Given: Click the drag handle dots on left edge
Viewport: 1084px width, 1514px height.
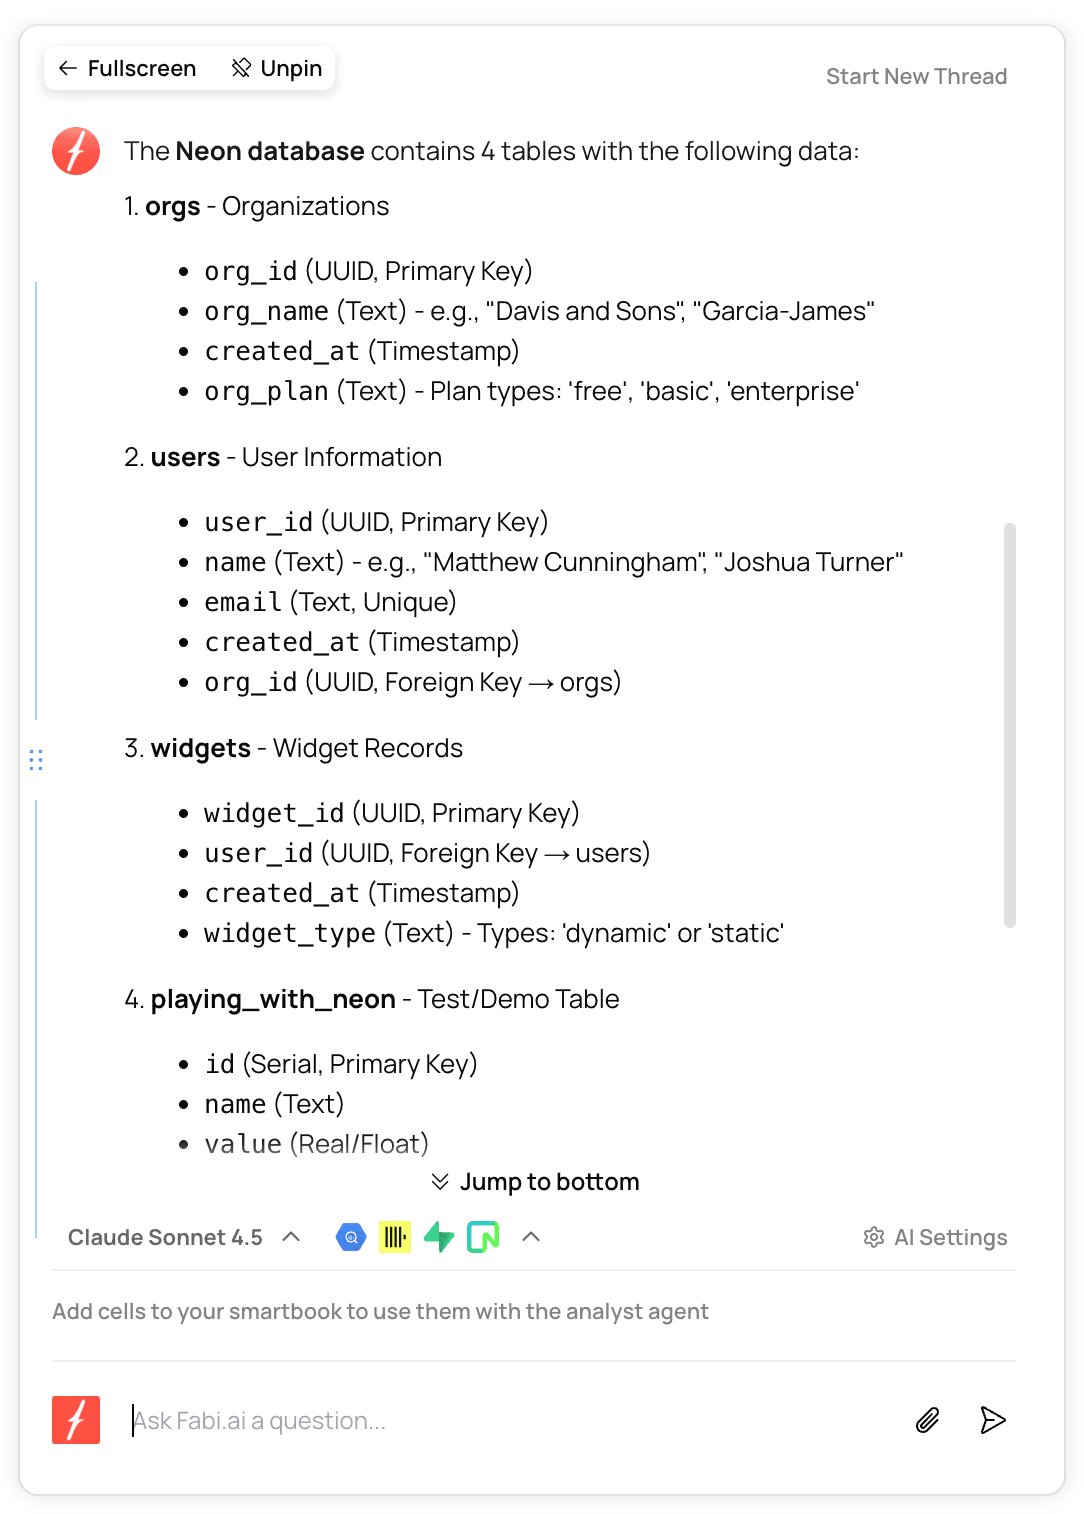Looking at the screenshot, I should pyautogui.click(x=36, y=760).
